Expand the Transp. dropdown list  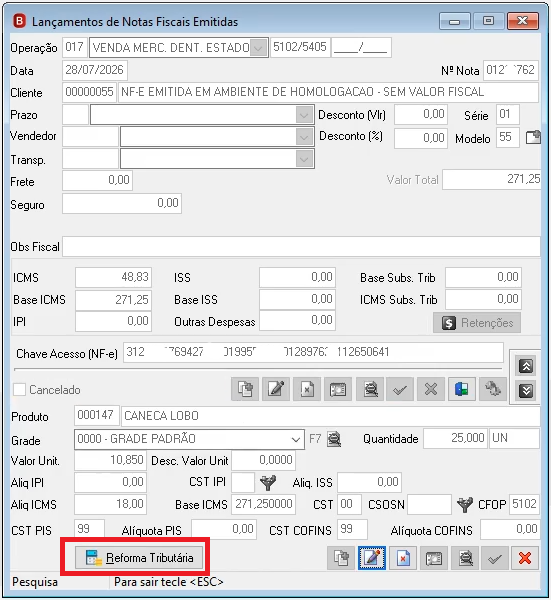pos(304,159)
